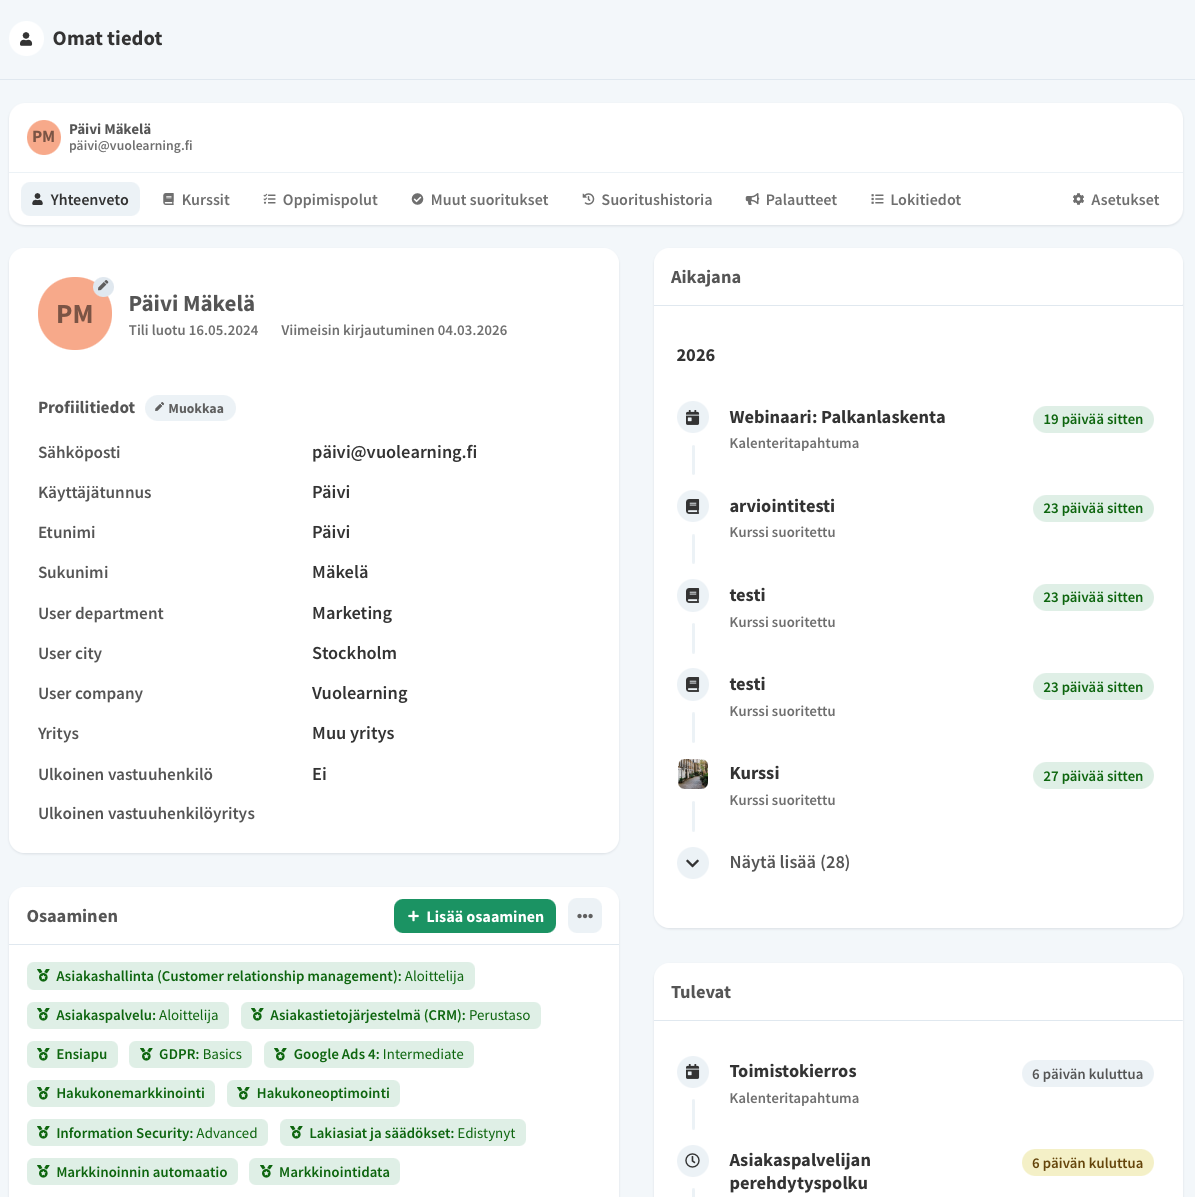Click the GDPR: Basics skill tag
The height and width of the screenshot is (1197, 1195).
point(190,1054)
